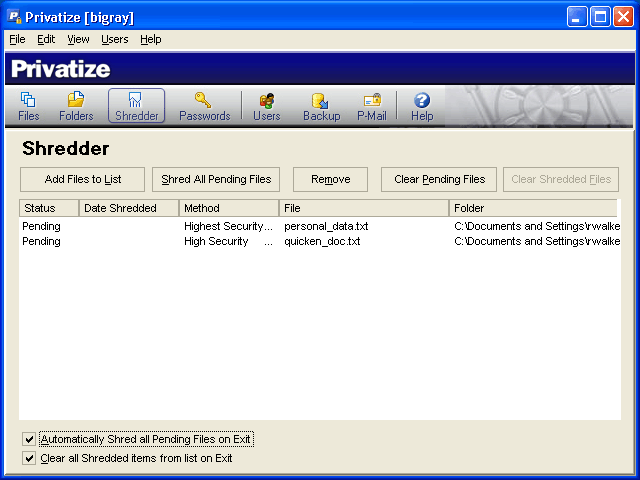Select the quicken_doc.txt entry
640x480 pixels.
pos(322,241)
